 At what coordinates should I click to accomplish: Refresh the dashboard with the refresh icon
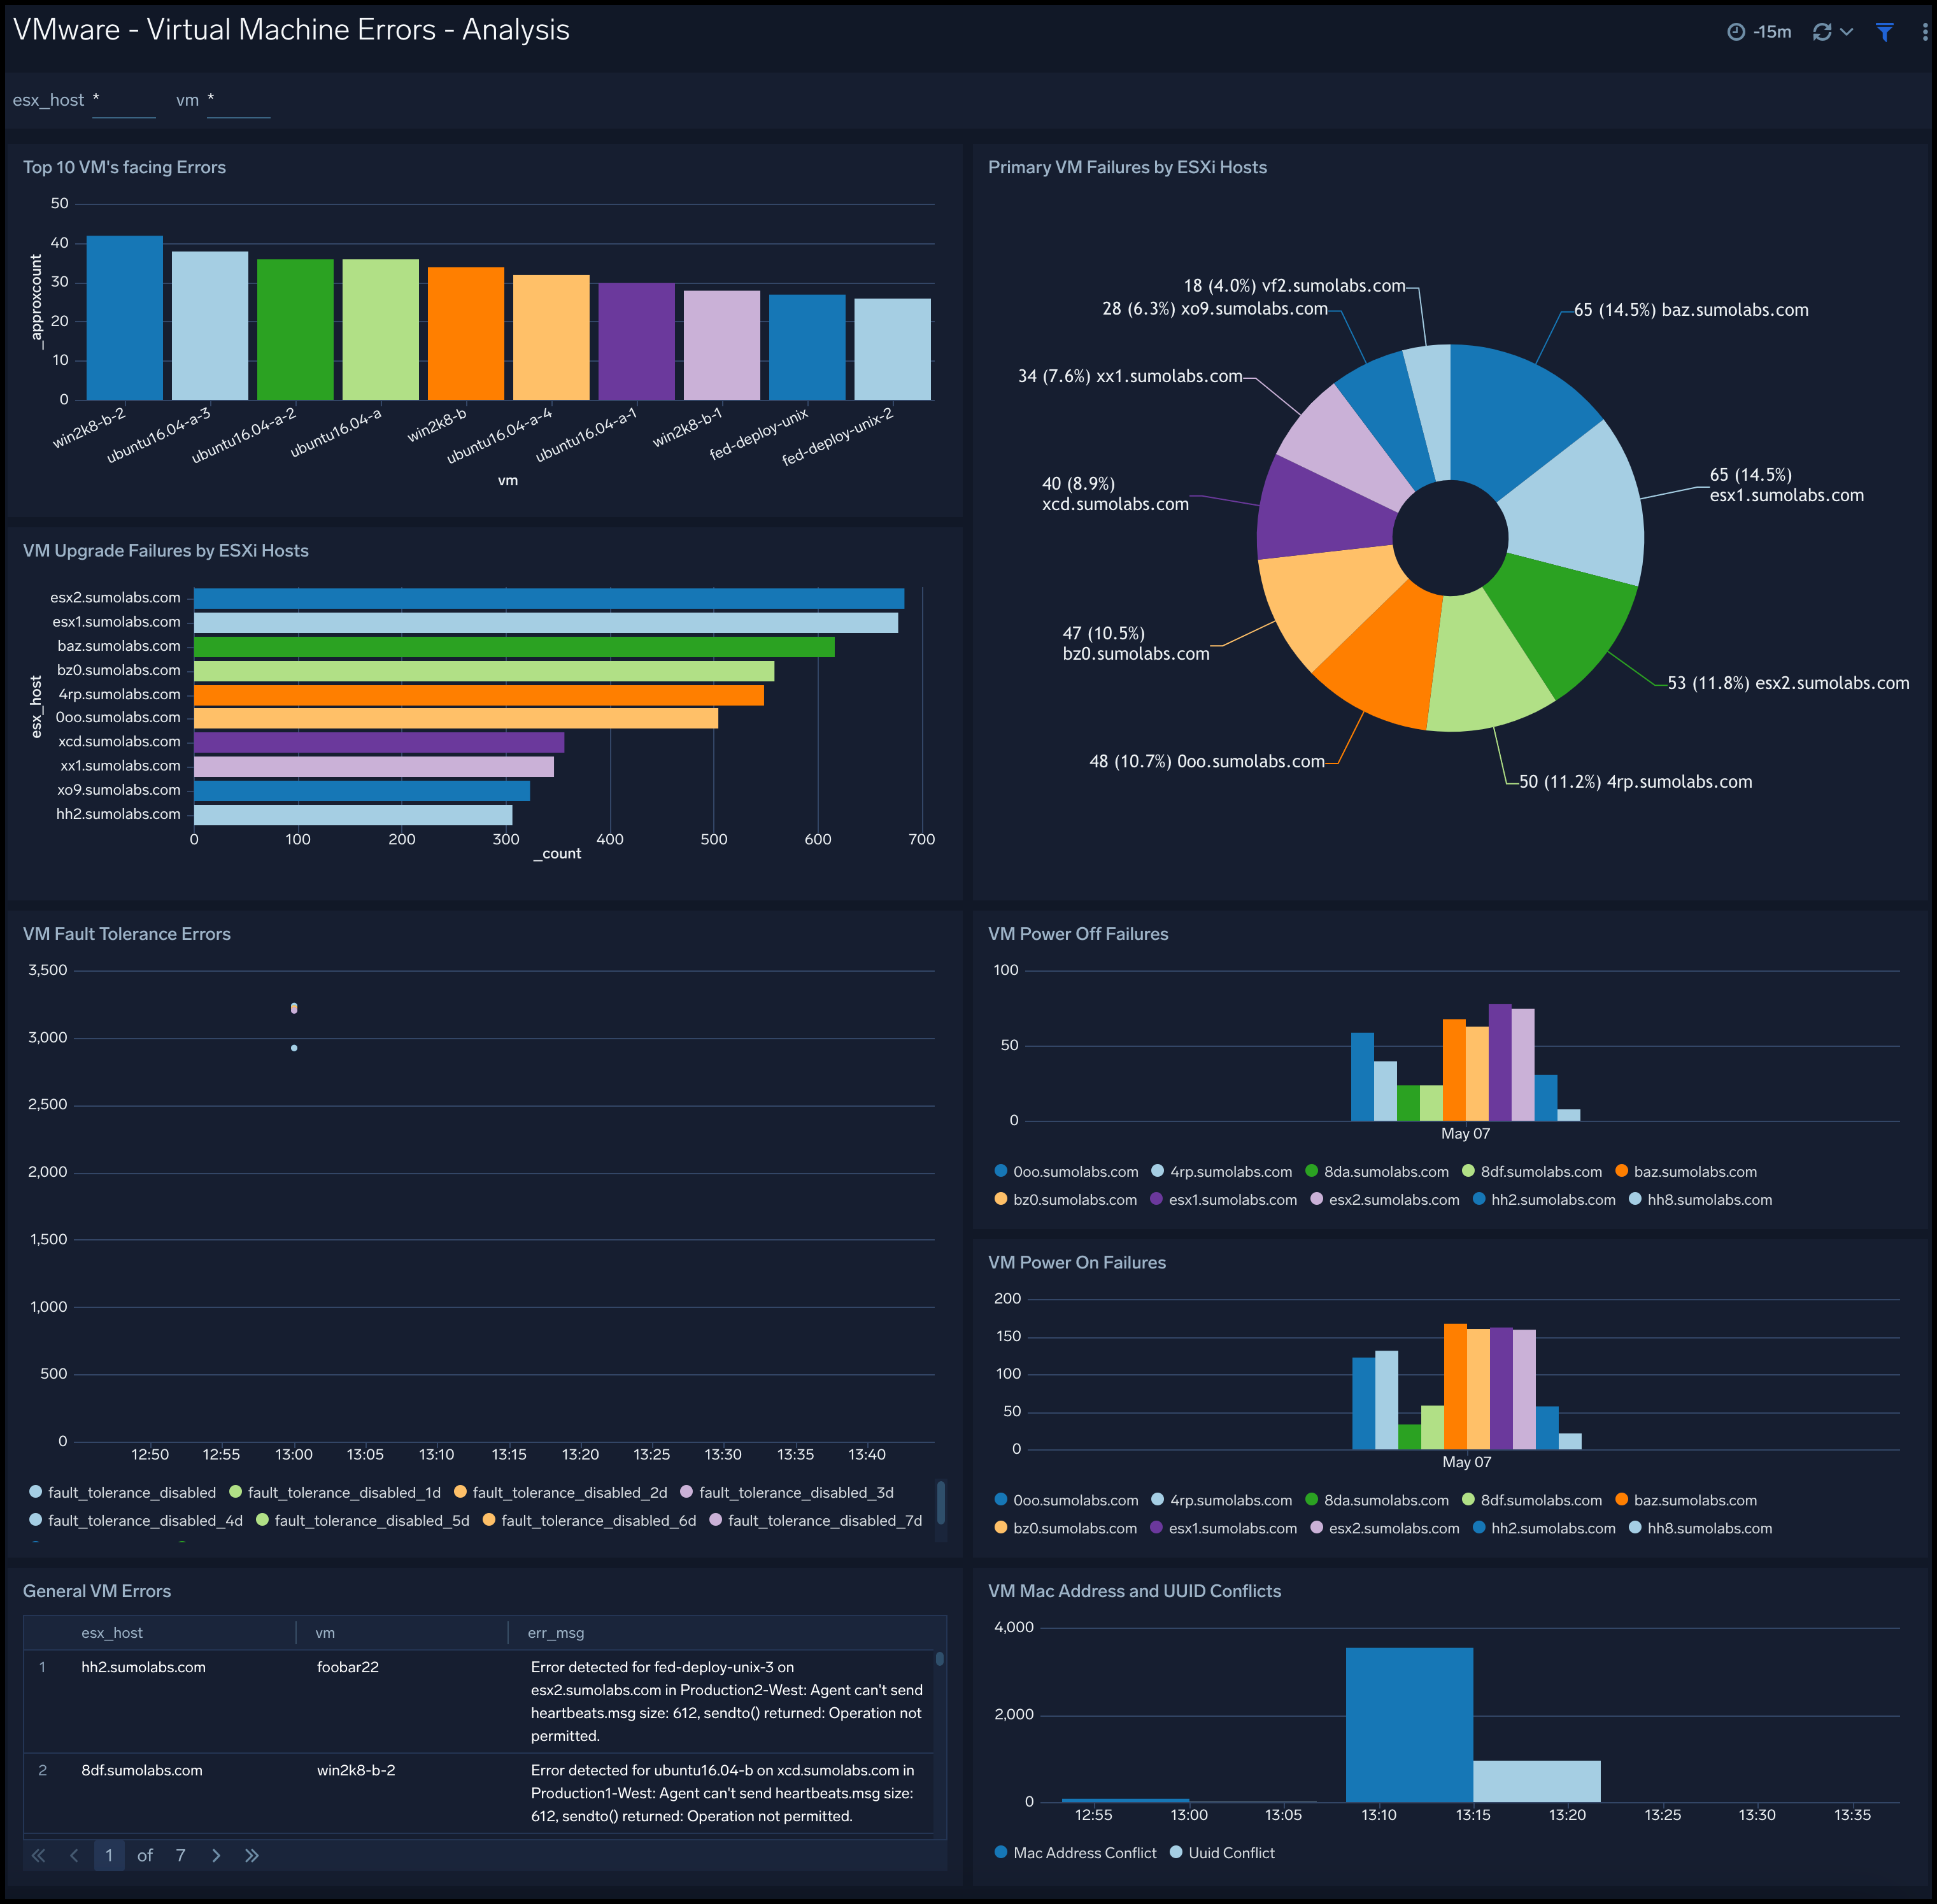tap(1822, 31)
